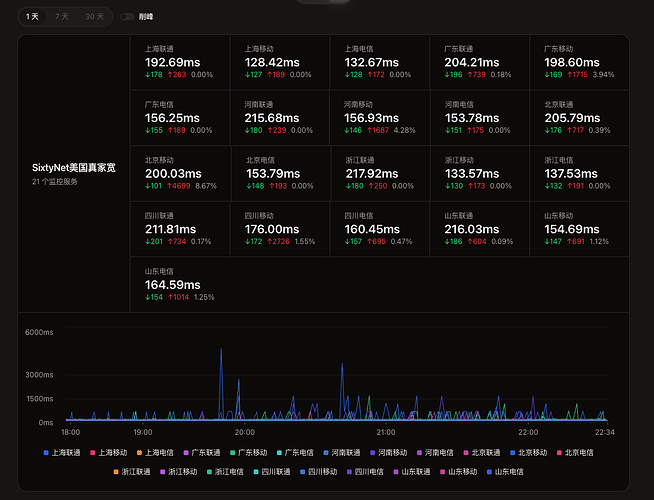
Task: Select the 广东移动 198.60ms card
Action: 579,62
